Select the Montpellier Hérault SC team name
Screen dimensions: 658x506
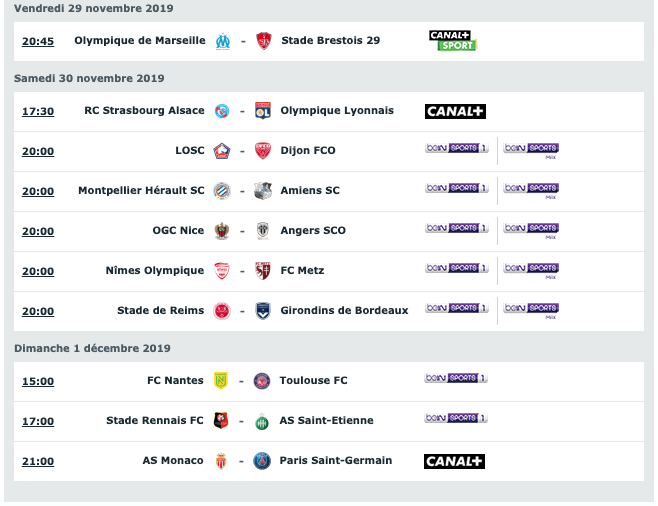click(141, 190)
